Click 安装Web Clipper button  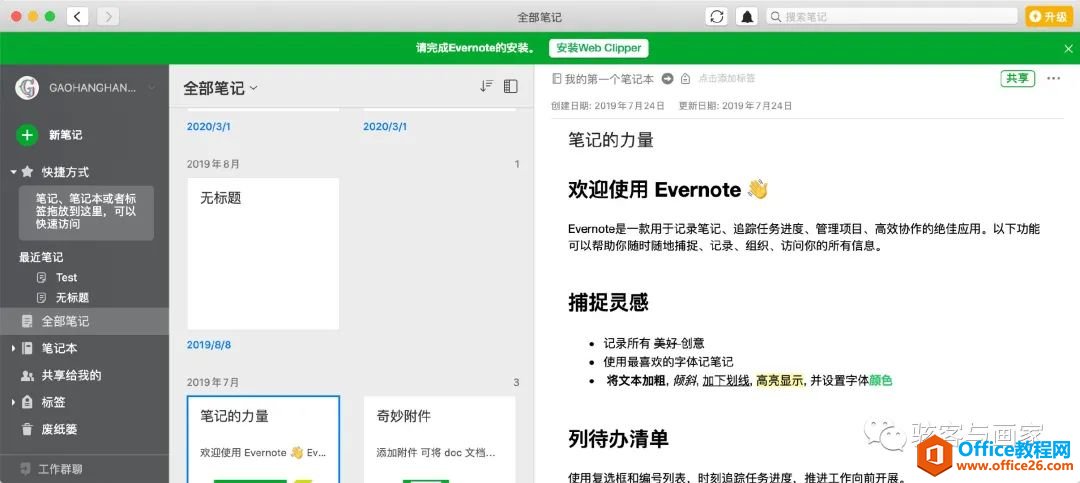click(599, 48)
